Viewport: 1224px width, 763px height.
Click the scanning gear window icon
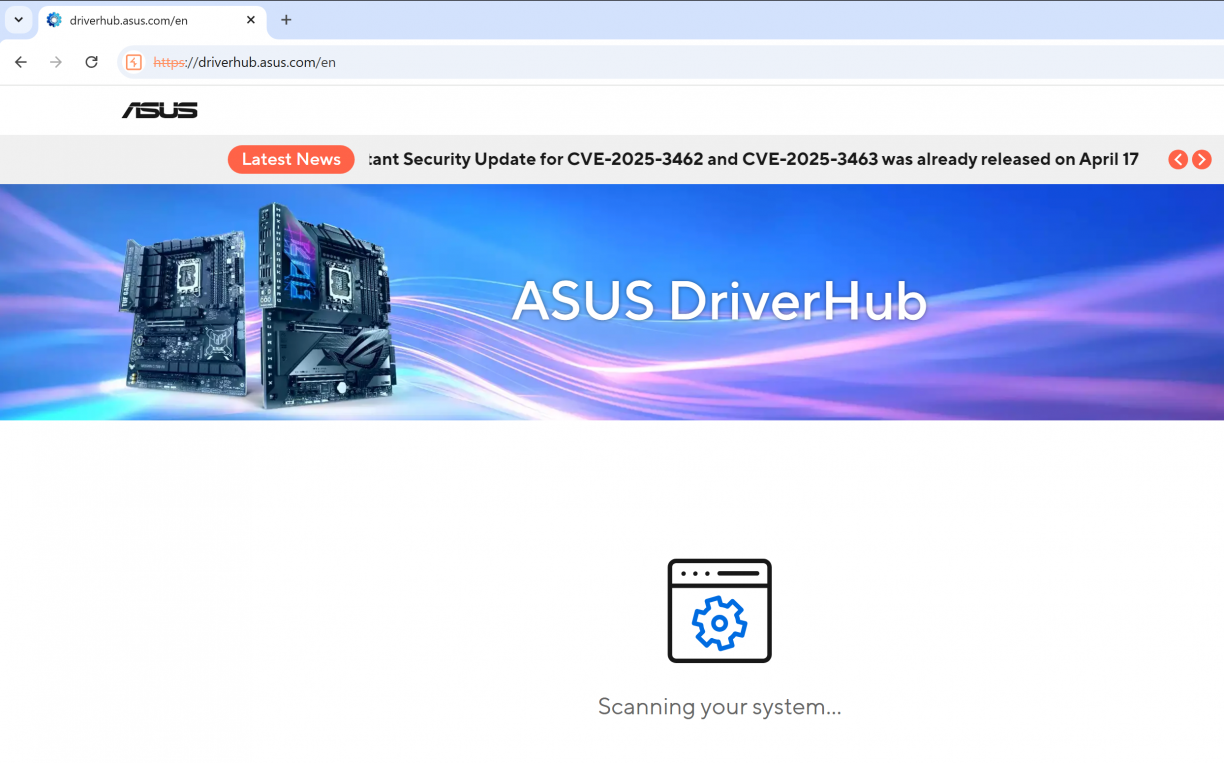coord(719,611)
